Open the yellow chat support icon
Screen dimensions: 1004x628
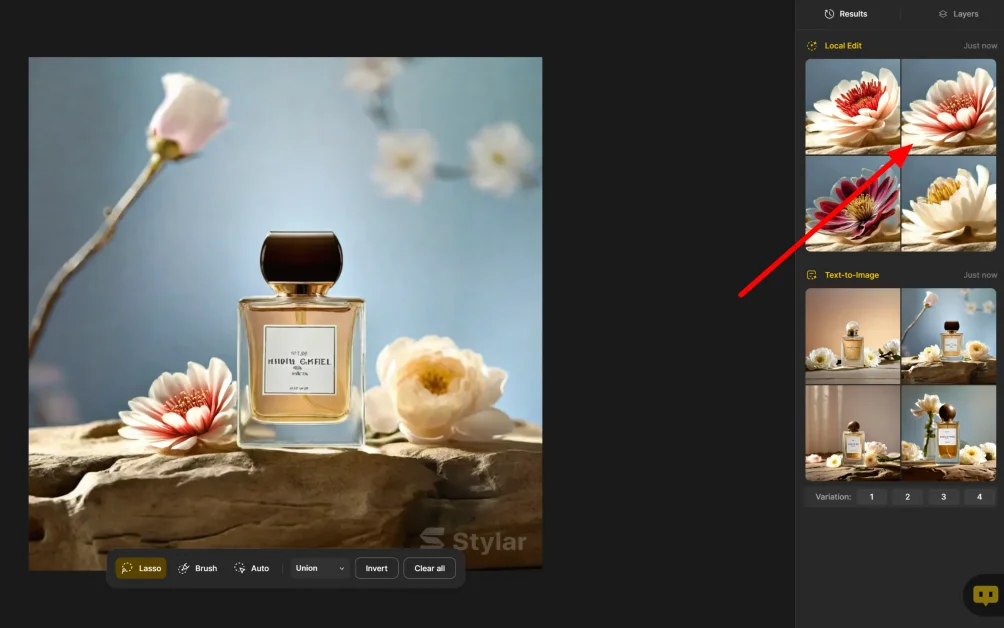pyautogui.click(x=985, y=595)
